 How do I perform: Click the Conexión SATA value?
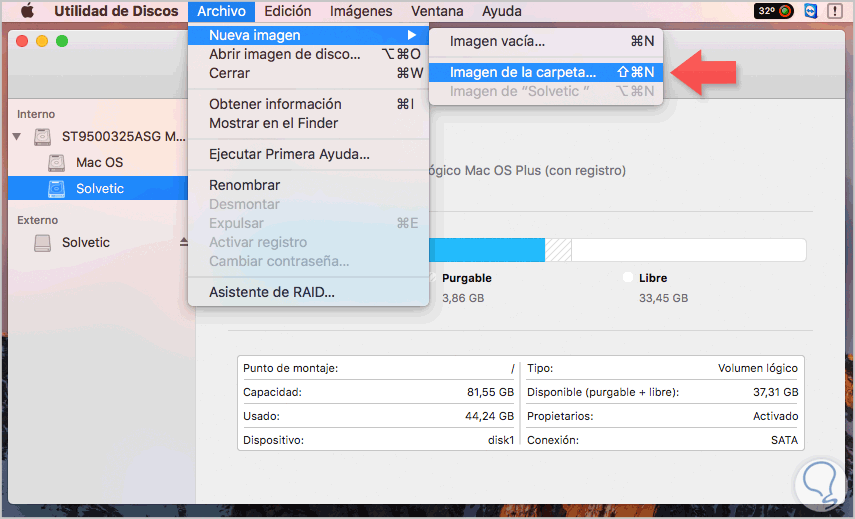point(784,440)
